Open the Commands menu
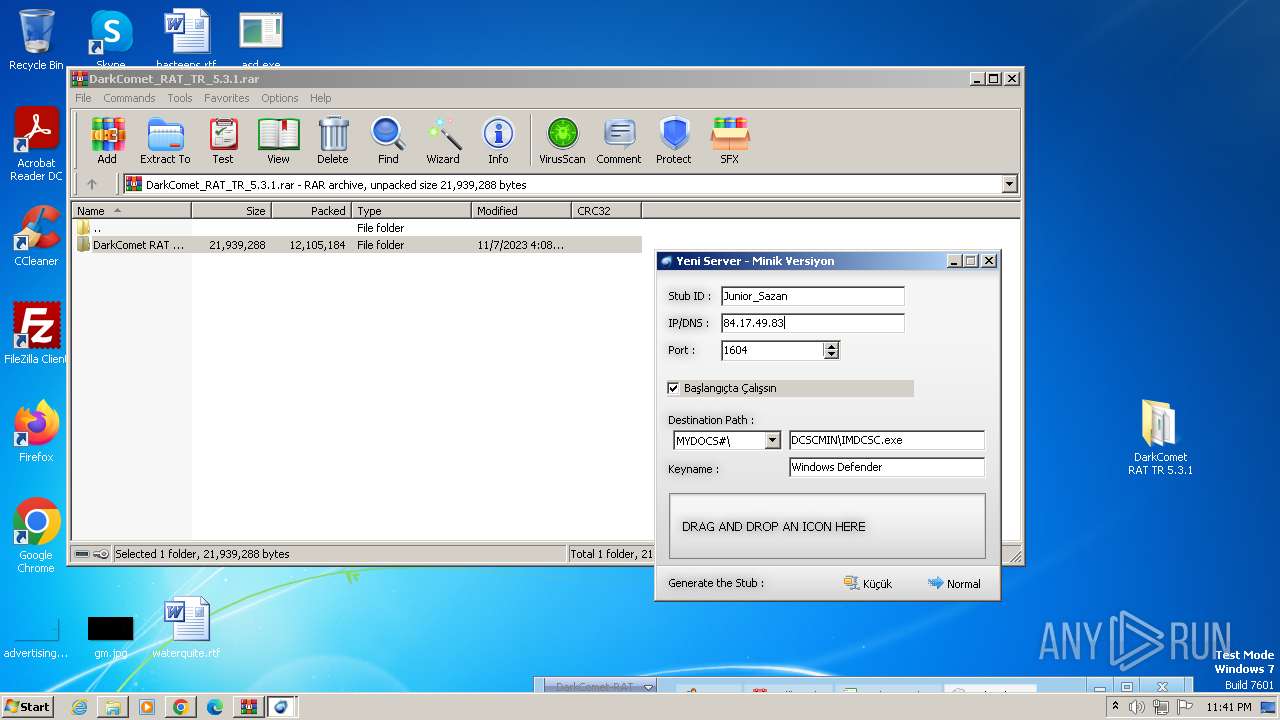Screen dimensions: 1280x720 tap(129, 98)
